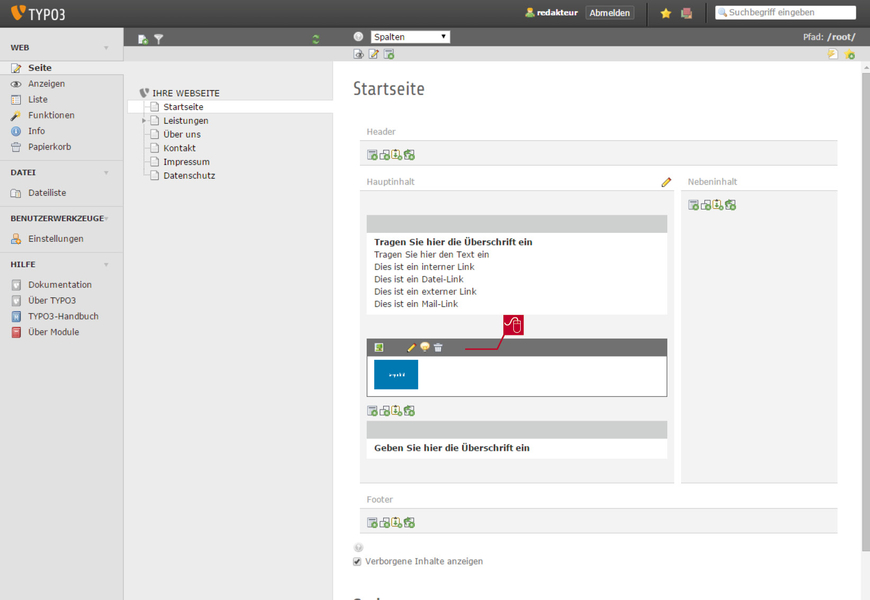Open the Spalten dropdown

[410, 37]
